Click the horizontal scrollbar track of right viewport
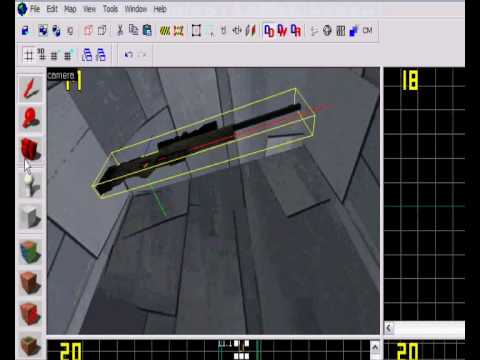The height and width of the screenshot is (360, 480). click(429, 328)
